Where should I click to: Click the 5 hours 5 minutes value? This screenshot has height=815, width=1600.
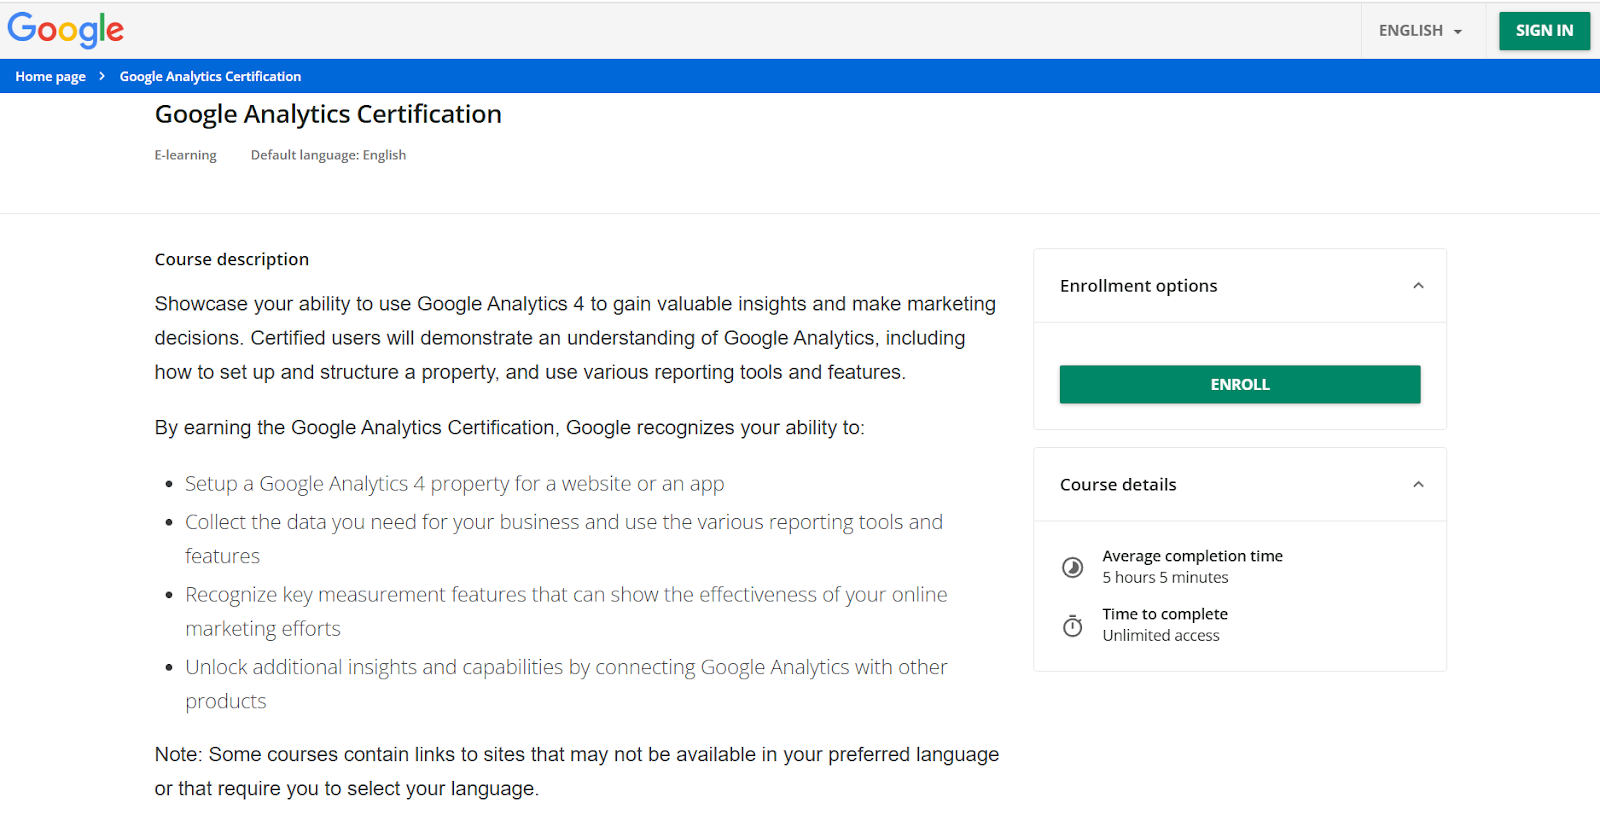[1165, 578]
